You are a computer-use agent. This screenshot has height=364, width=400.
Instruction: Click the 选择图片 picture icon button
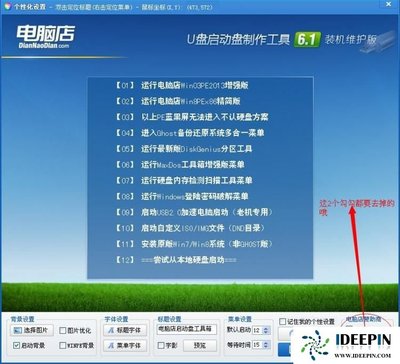[x=32, y=330]
